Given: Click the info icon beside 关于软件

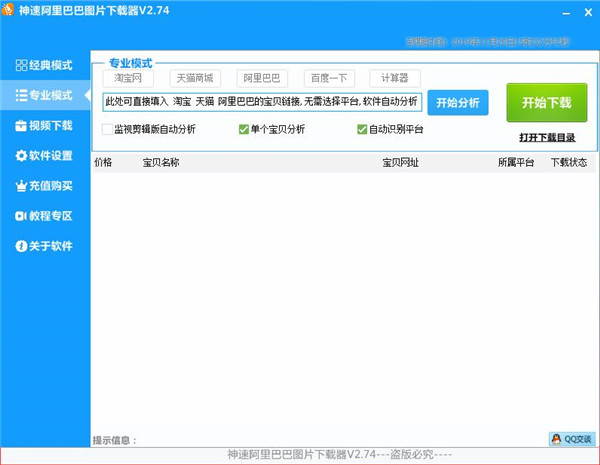Looking at the screenshot, I should pyautogui.click(x=21, y=246).
